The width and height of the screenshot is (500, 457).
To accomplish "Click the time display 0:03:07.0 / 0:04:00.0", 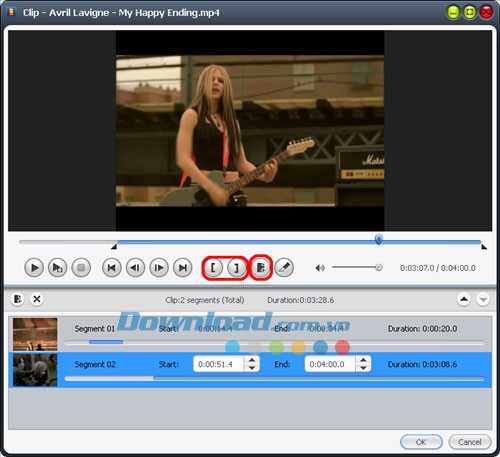I will 438,268.
